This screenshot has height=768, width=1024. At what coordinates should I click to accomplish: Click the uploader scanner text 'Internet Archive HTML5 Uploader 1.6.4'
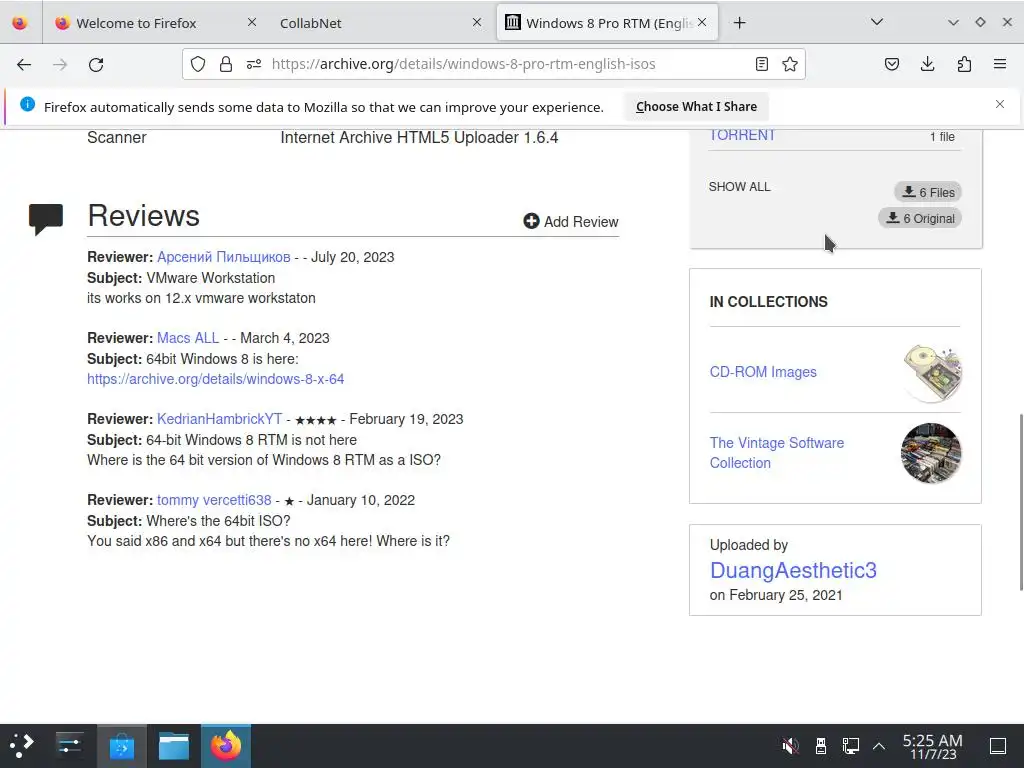point(419,138)
